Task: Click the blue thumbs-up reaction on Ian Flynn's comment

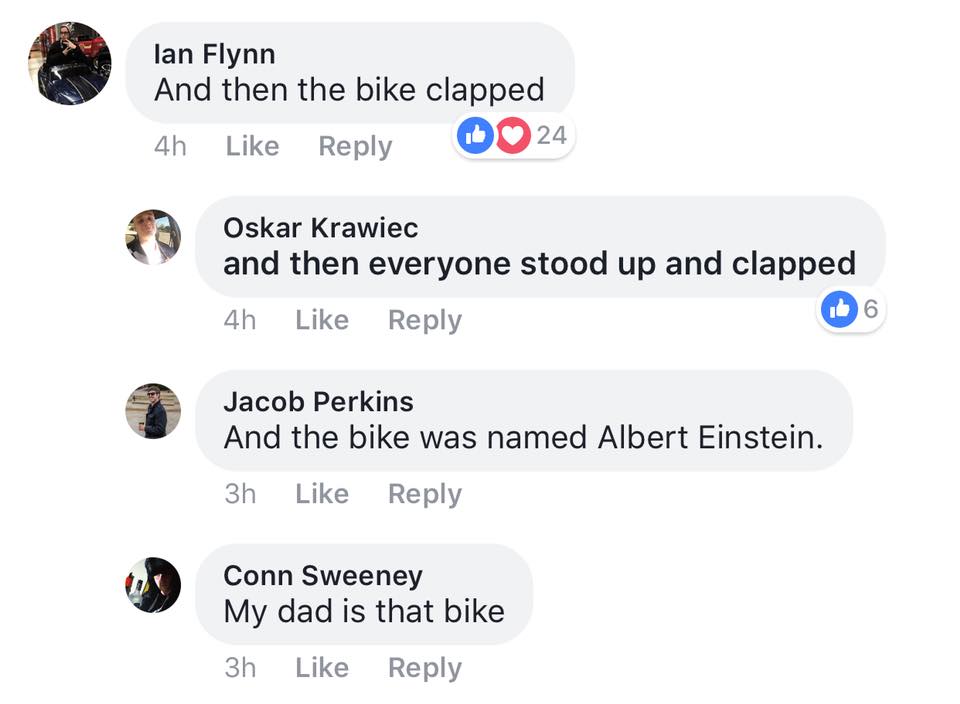Action: [475, 135]
